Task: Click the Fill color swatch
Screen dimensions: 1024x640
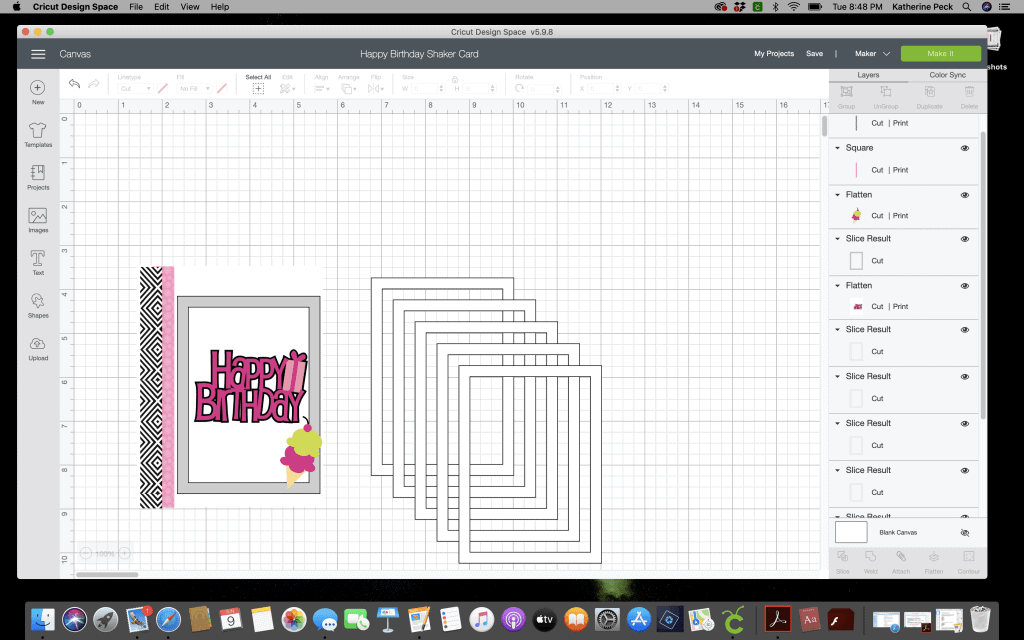Action: pos(222,88)
